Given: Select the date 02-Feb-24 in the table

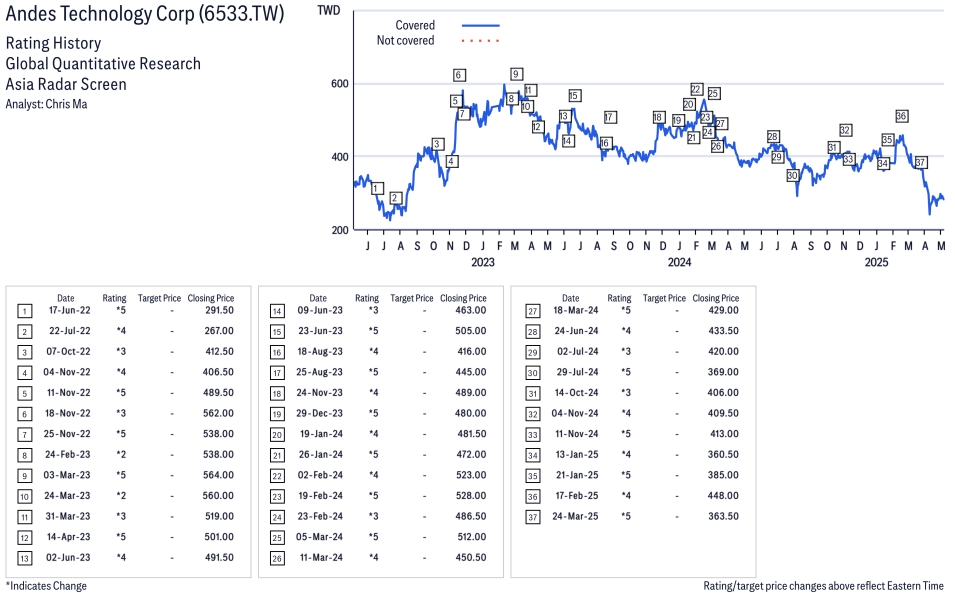Looking at the screenshot, I should pyautogui.click(x=320, y=475).
